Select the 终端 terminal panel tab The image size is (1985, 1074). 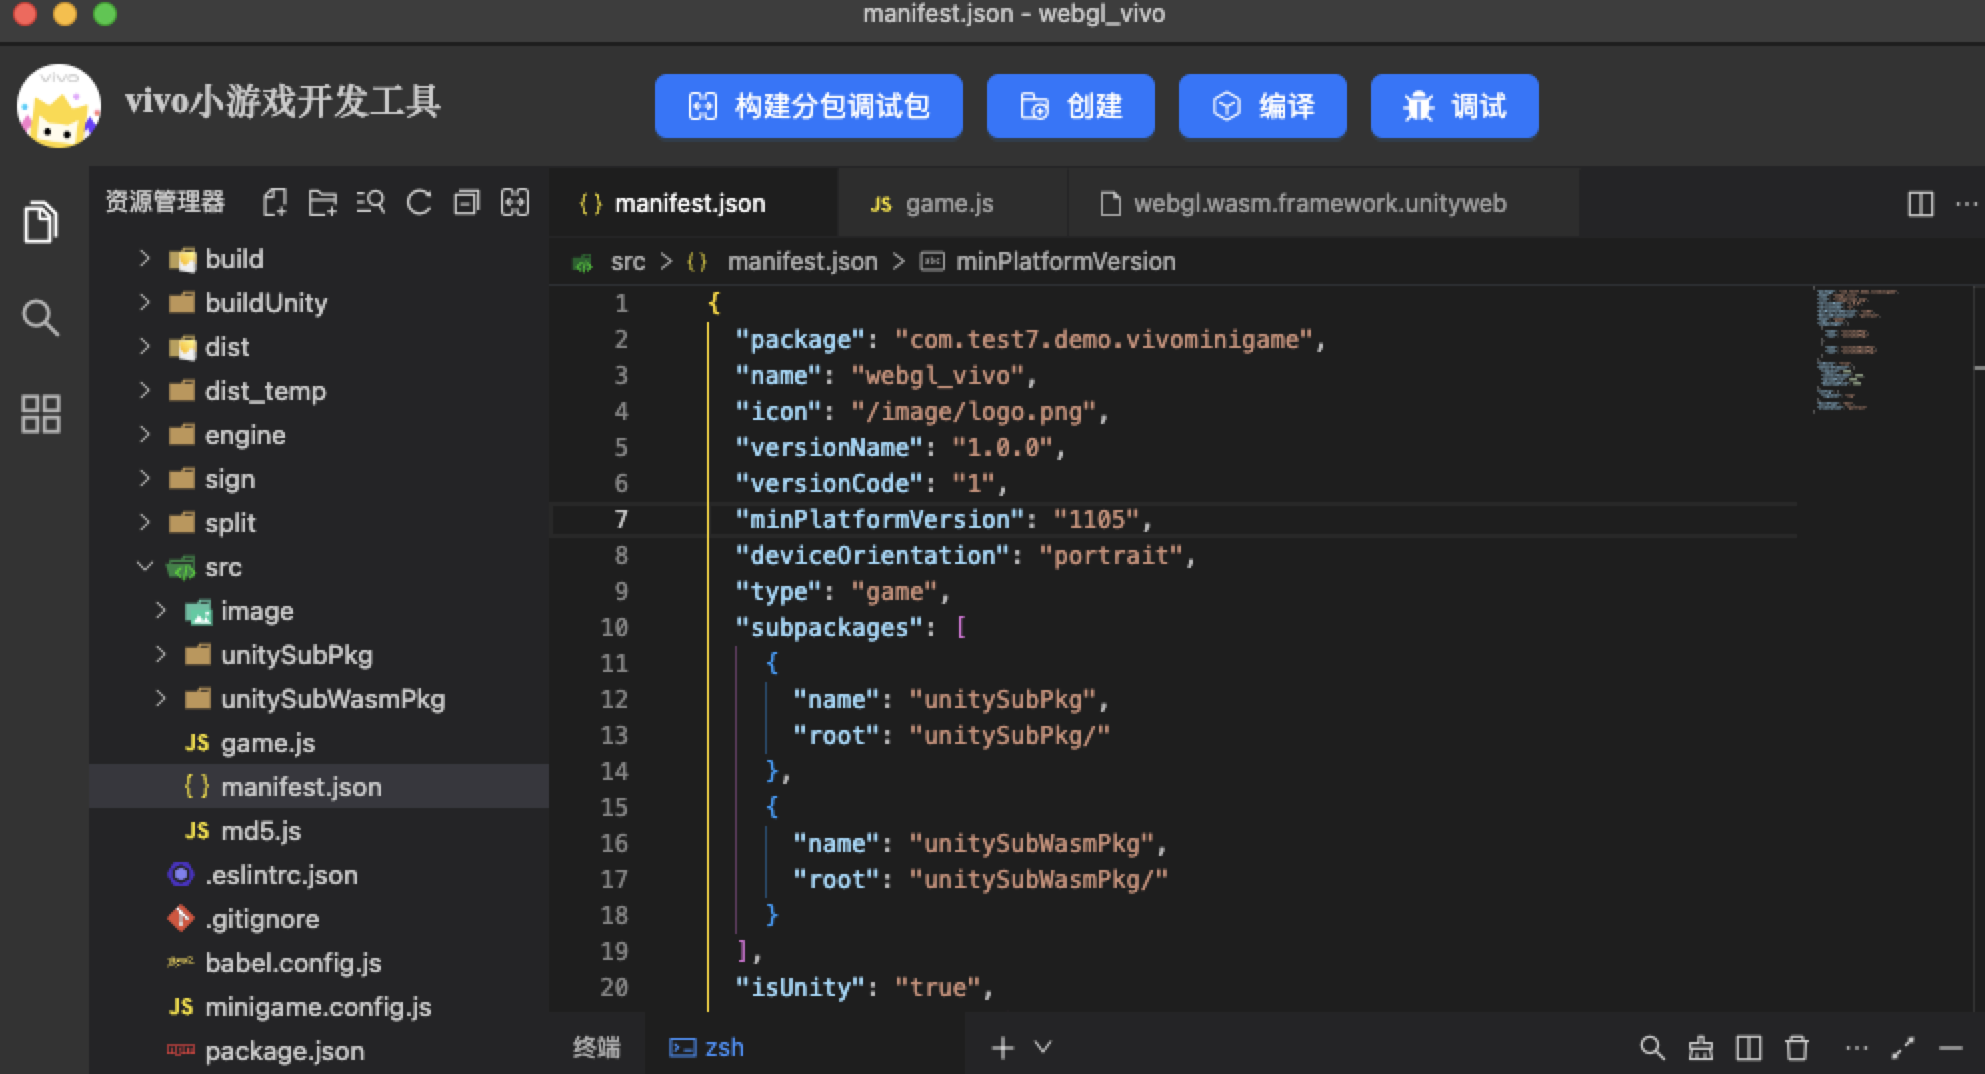pos(597,1047)
